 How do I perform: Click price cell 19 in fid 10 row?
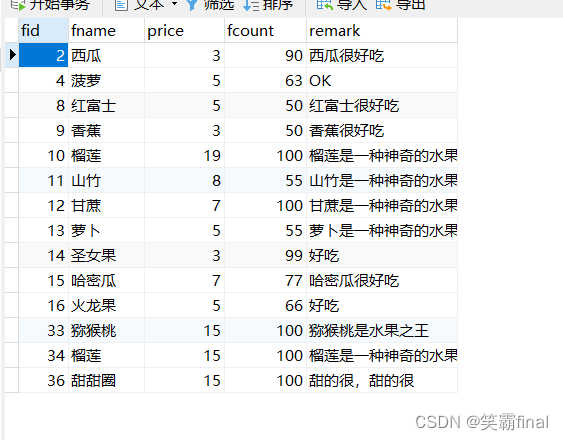point(184,156)
